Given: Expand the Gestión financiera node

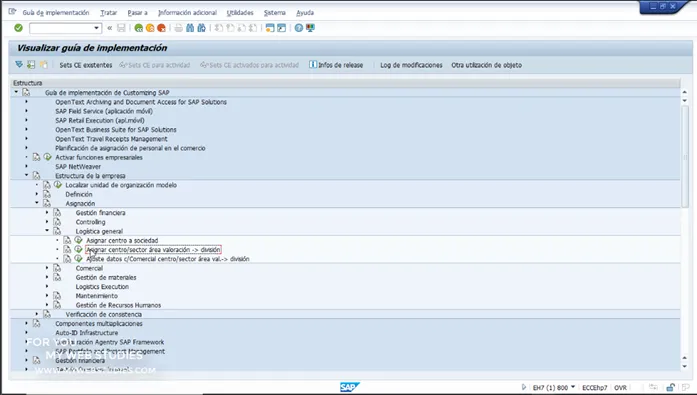Looking at the screenshot, I should click(x=47, y=212).
